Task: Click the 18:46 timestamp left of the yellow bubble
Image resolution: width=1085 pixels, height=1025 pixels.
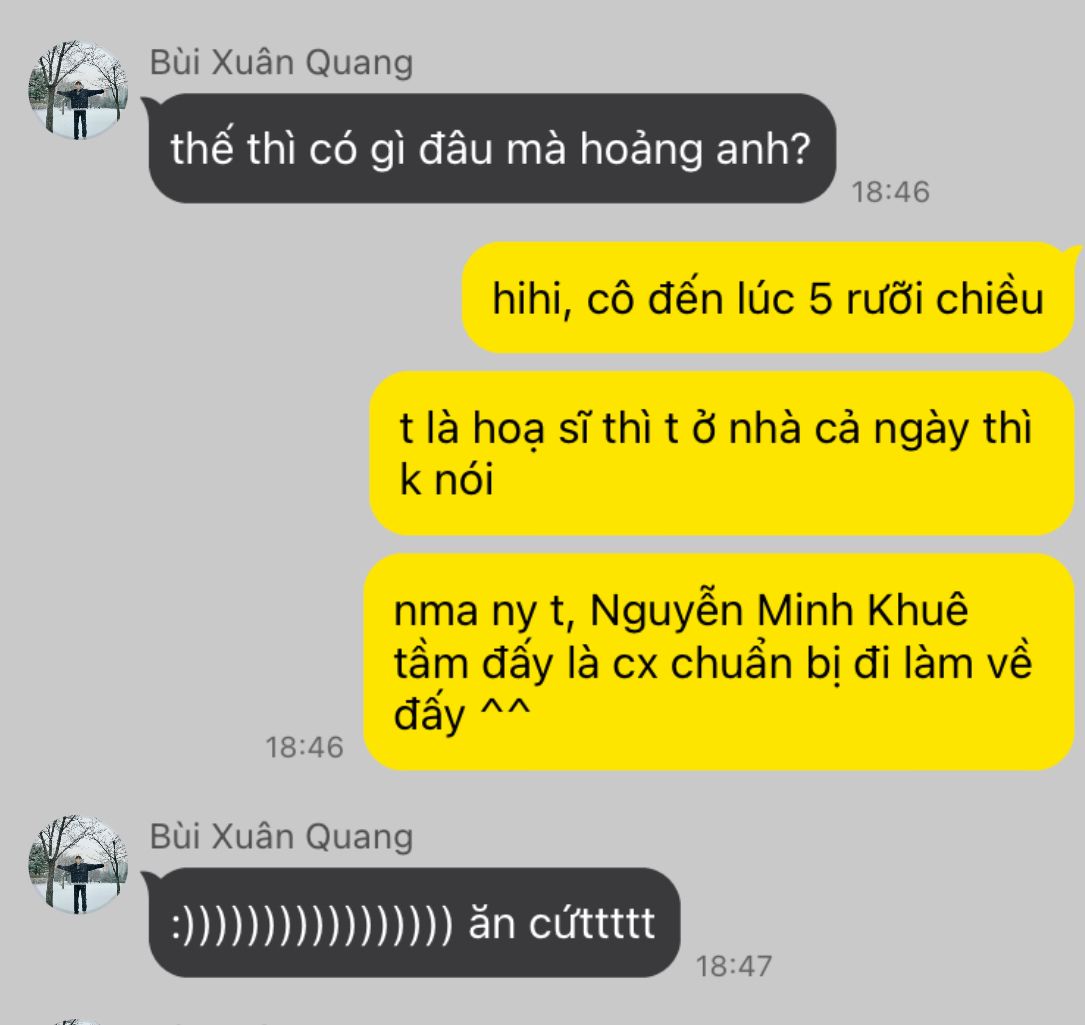Action: [x=304, y=747]
